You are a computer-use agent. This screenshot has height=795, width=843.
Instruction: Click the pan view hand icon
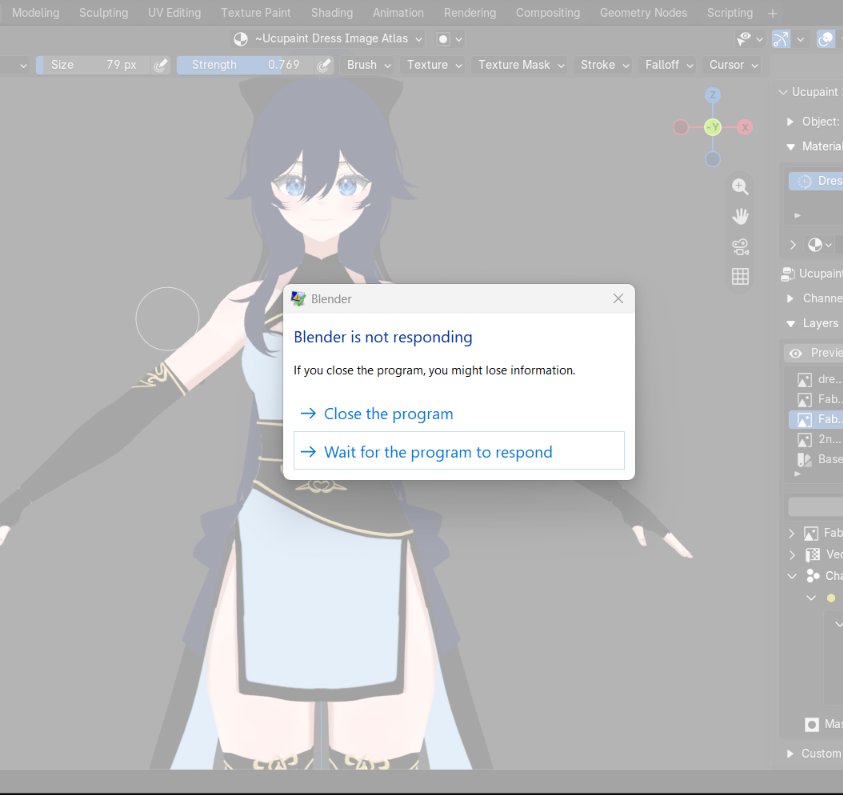(x=740, y=217)
